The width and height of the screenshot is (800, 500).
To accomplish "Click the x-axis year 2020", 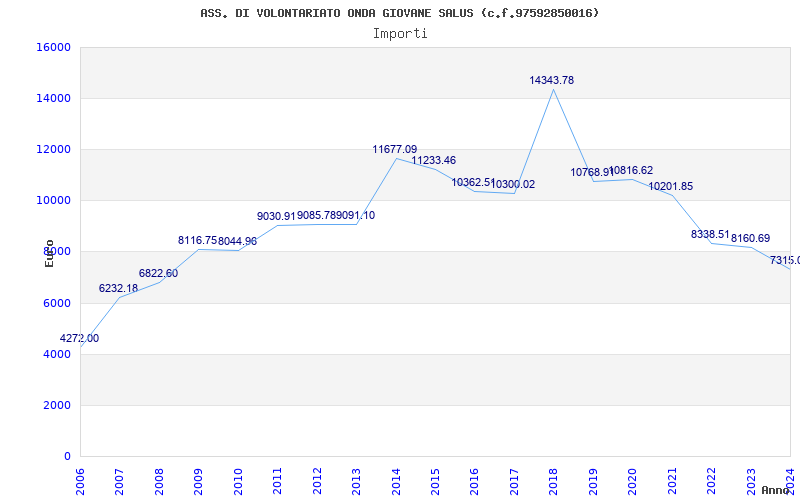I will [x=633, y=481].
